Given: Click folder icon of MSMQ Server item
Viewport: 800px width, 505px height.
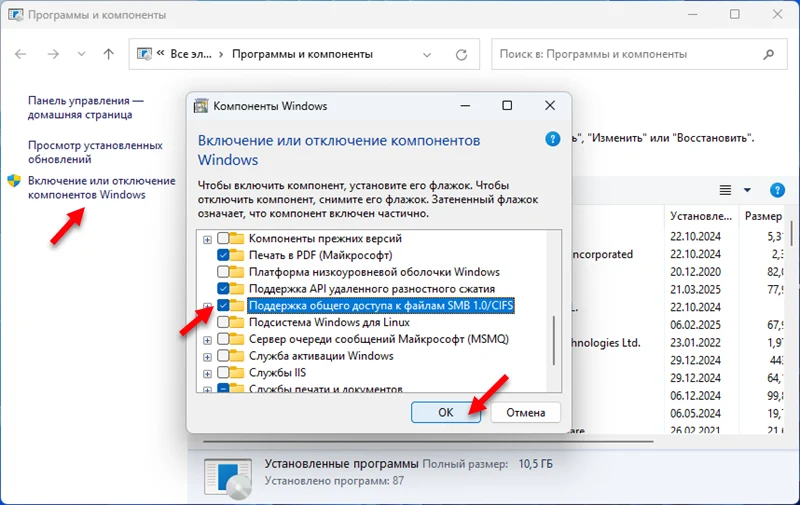Looking at the screenshot, I should (x=237, y=339).
